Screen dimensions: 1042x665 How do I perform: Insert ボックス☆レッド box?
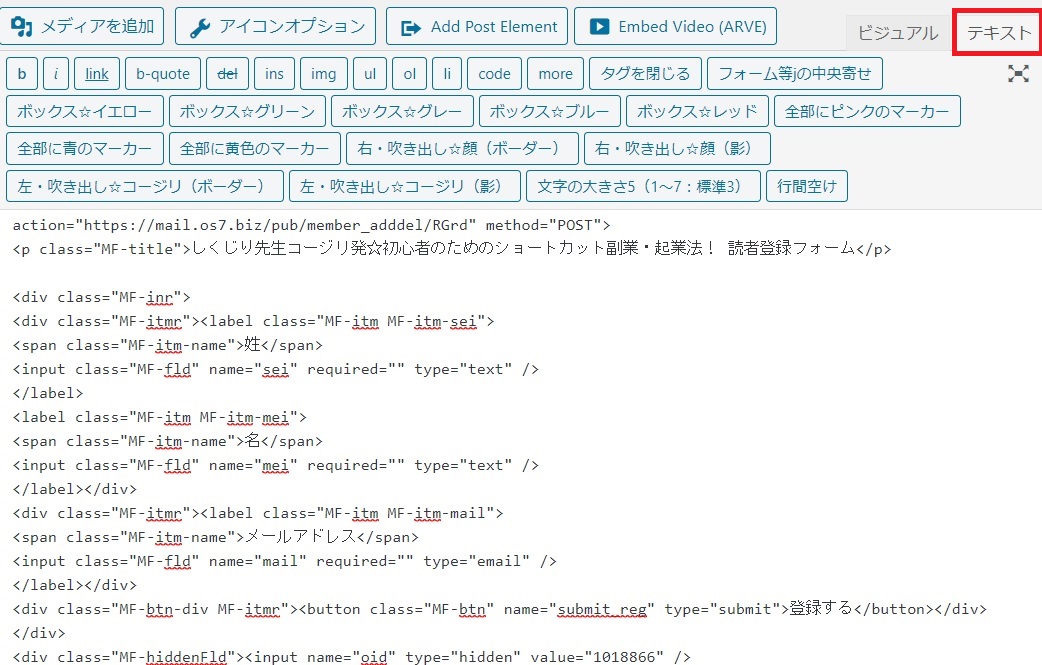pyautogui.click(x=697, y=111)
